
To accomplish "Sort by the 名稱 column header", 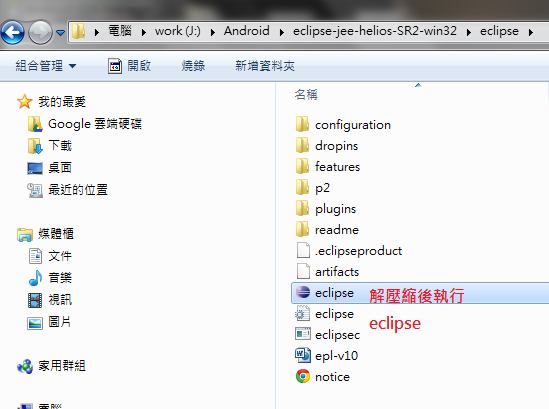I will click(306, 95).
